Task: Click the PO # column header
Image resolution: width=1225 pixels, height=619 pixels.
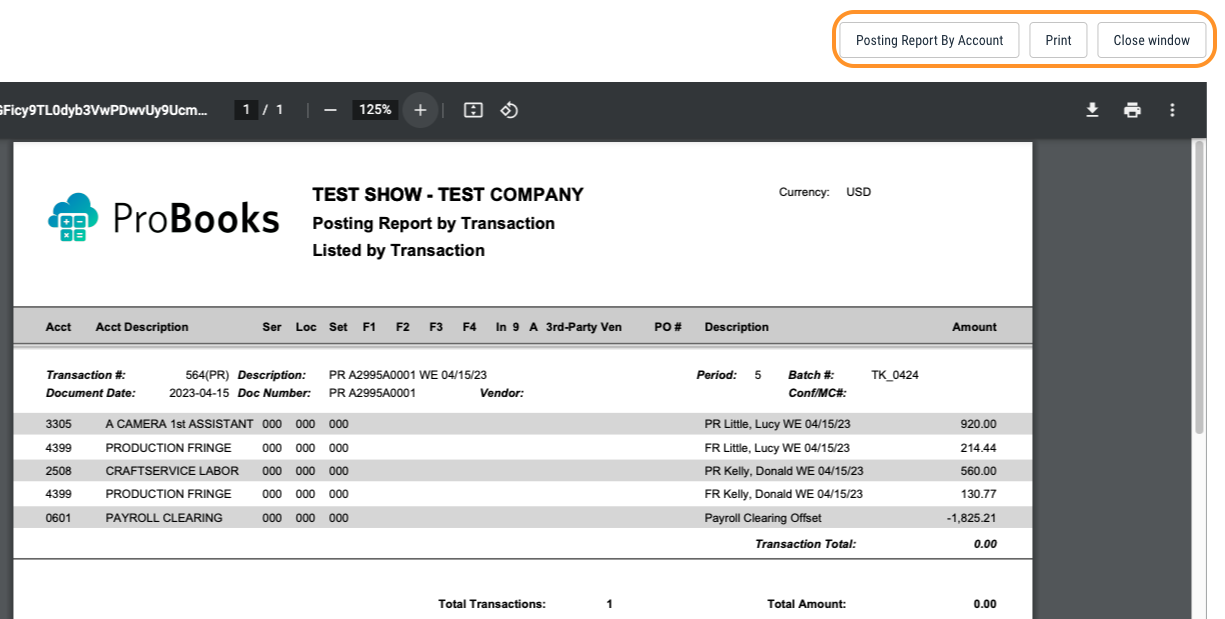Action: 668,327
